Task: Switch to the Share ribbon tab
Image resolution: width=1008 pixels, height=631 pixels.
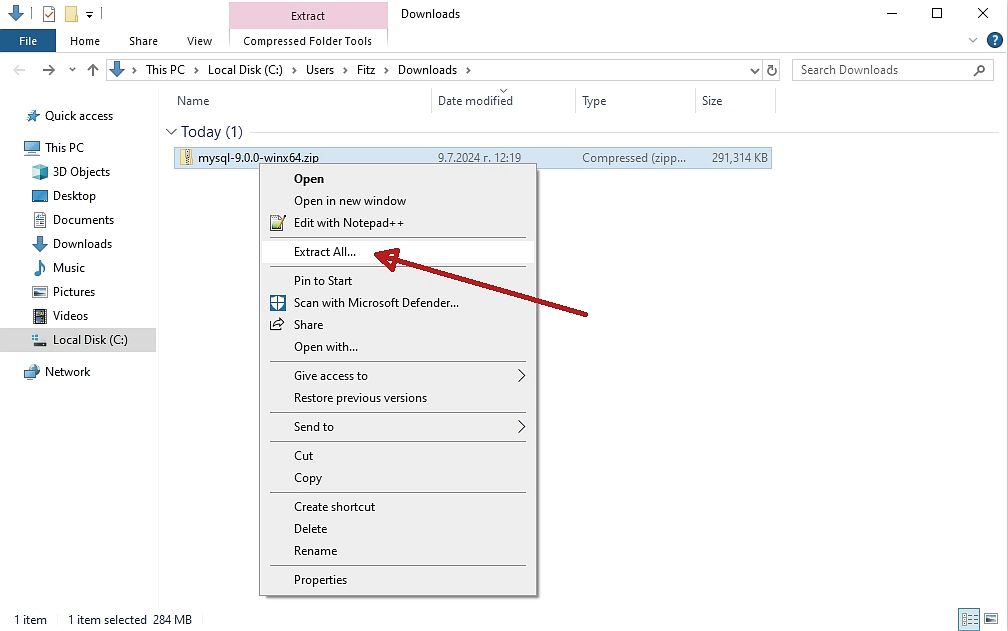Action: [143, 41]
